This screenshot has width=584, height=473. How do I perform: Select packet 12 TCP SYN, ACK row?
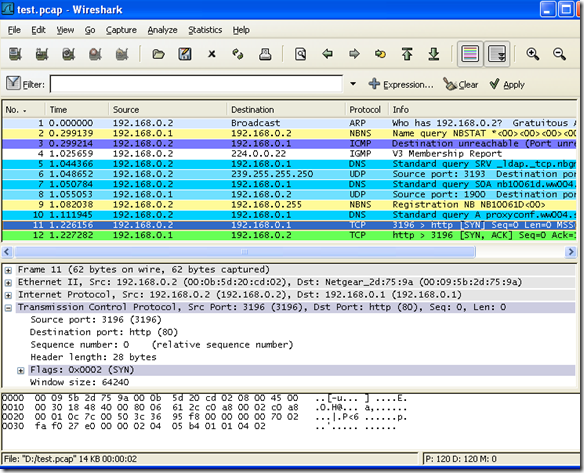[289, 235]
